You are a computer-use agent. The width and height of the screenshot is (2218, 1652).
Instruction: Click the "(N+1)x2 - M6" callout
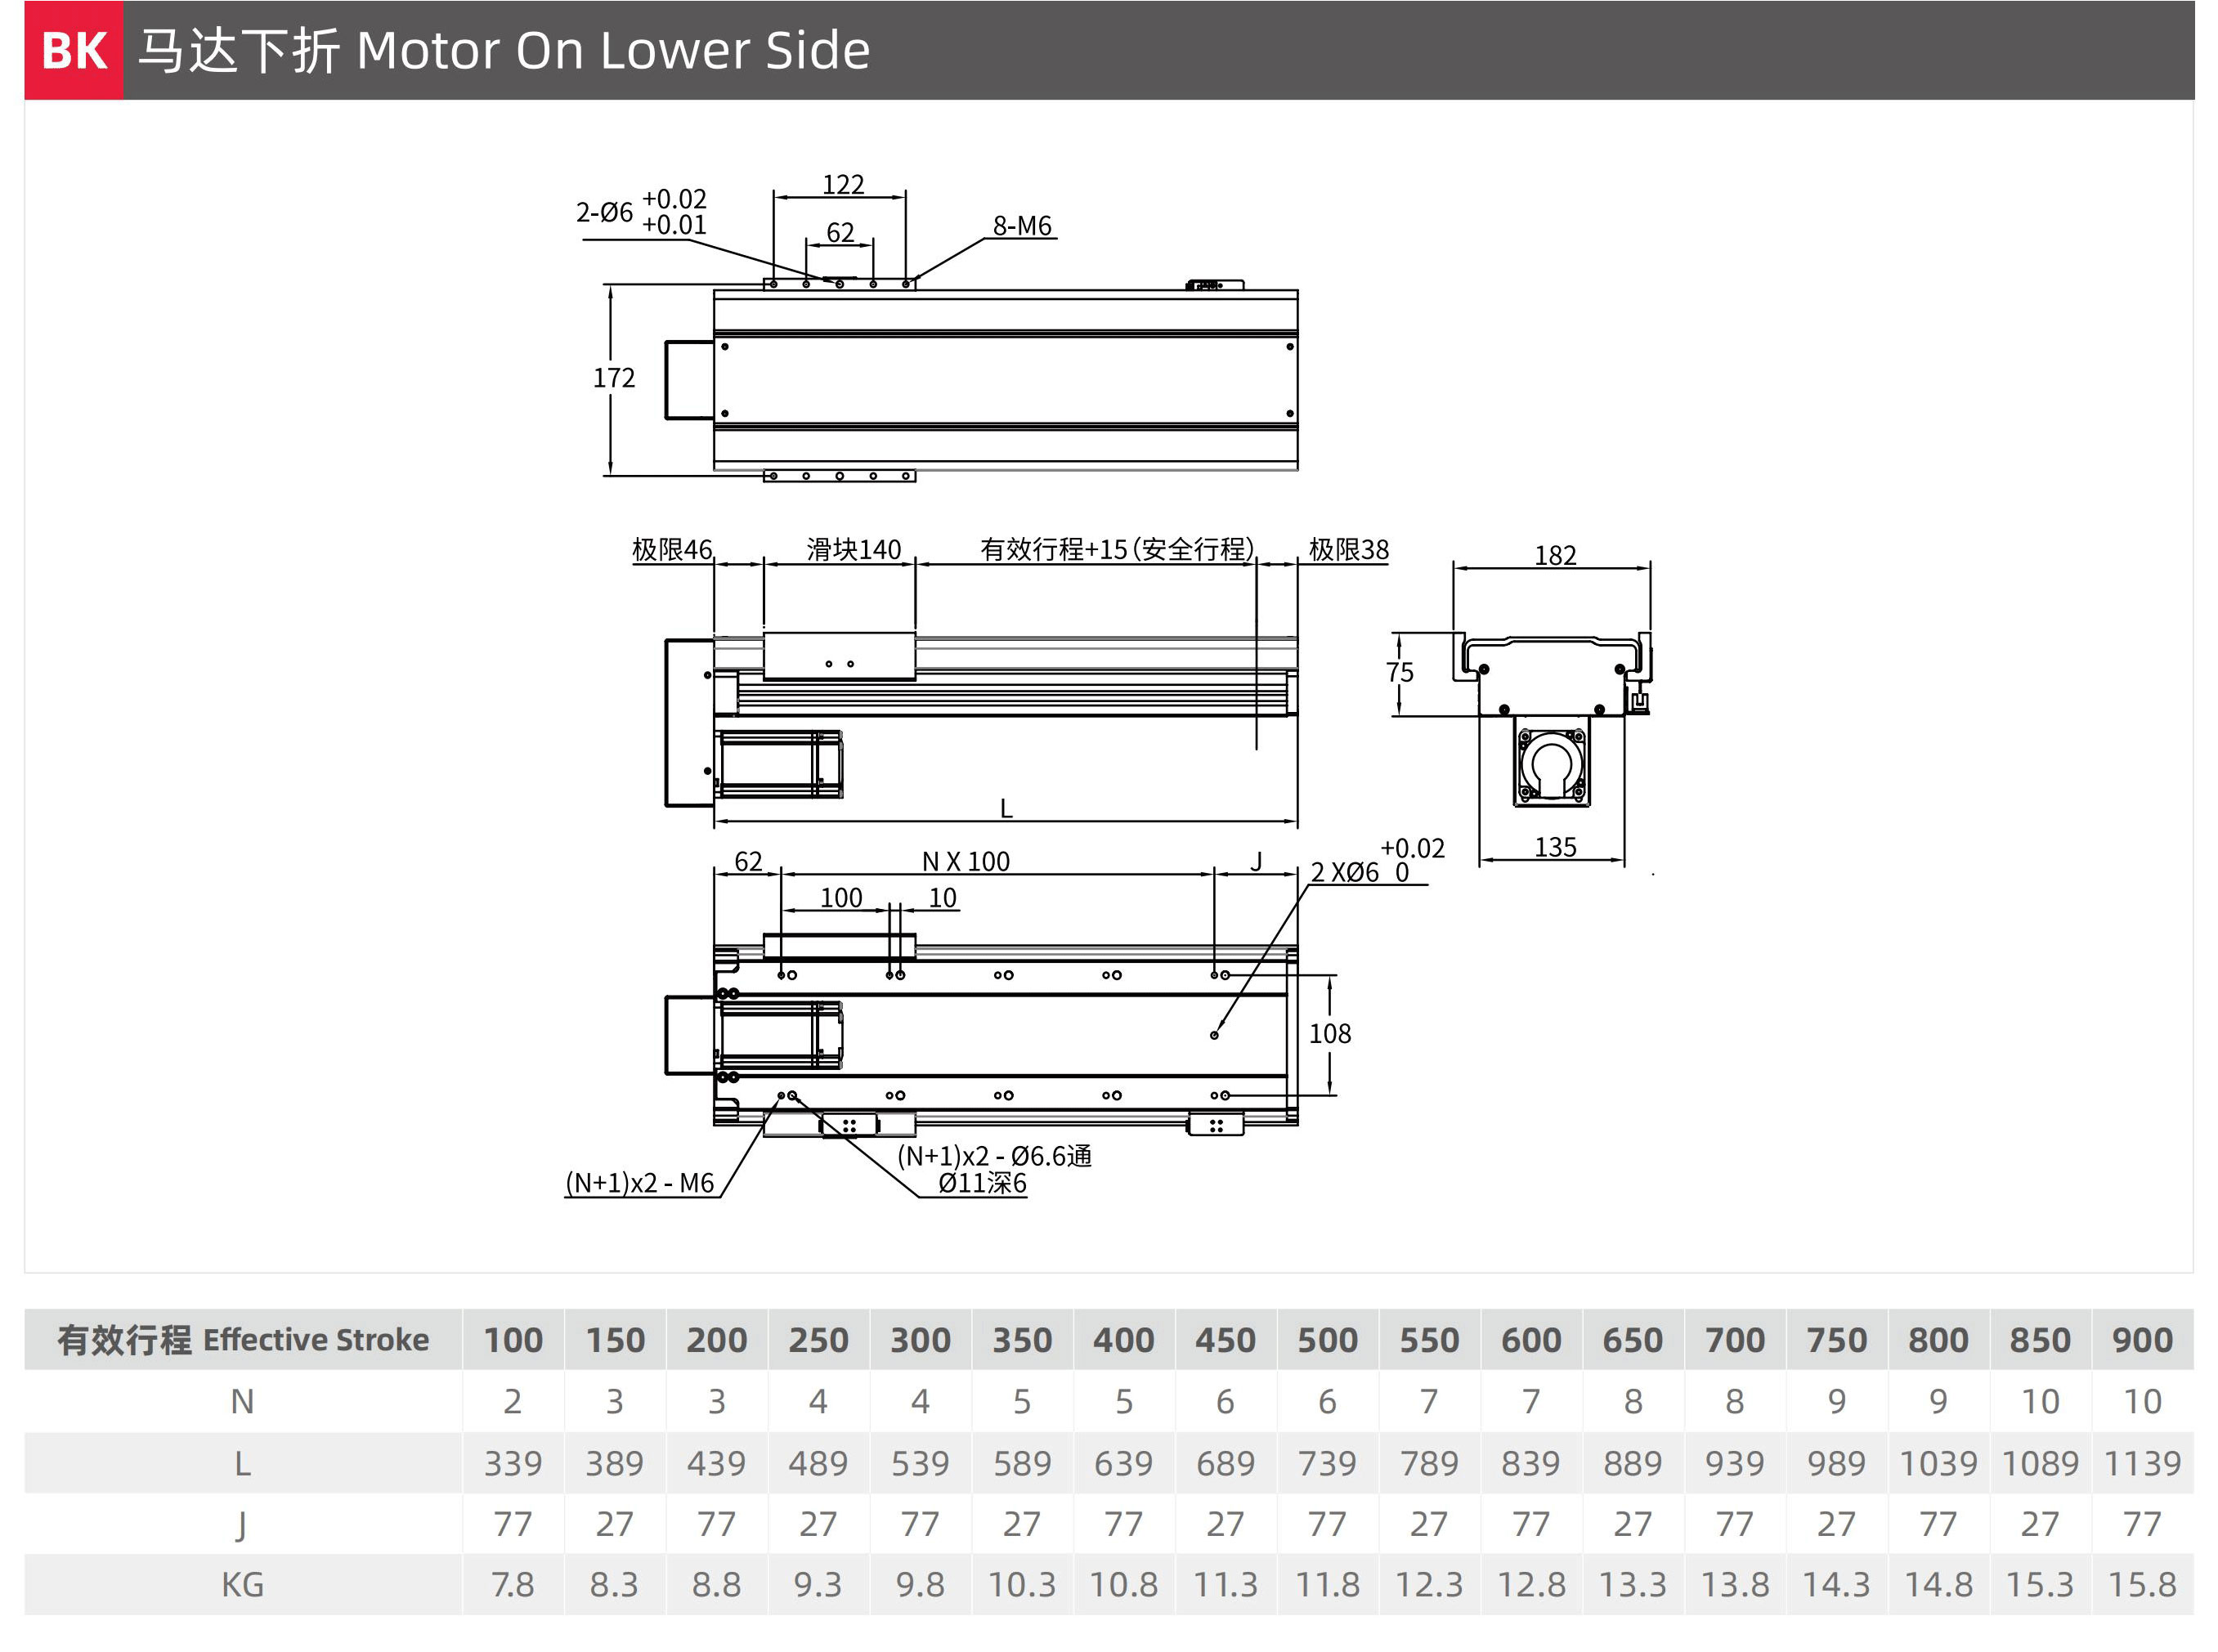[640, 1183]
